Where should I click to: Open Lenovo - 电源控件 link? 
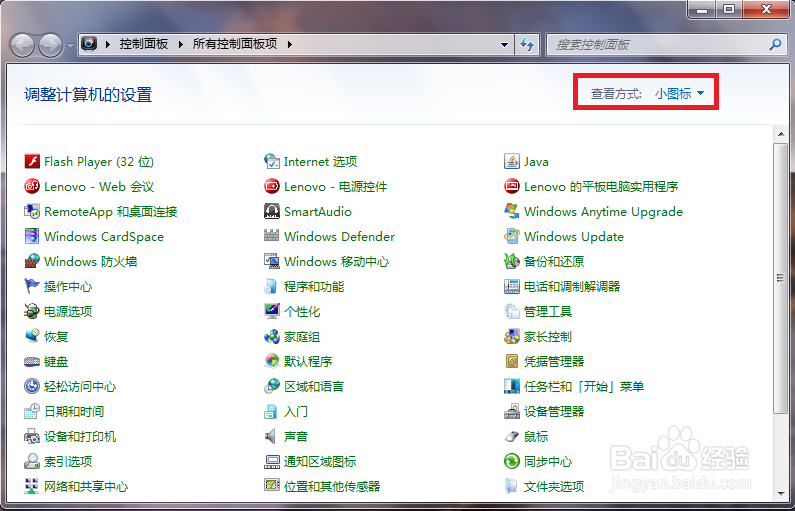[336, 186]
